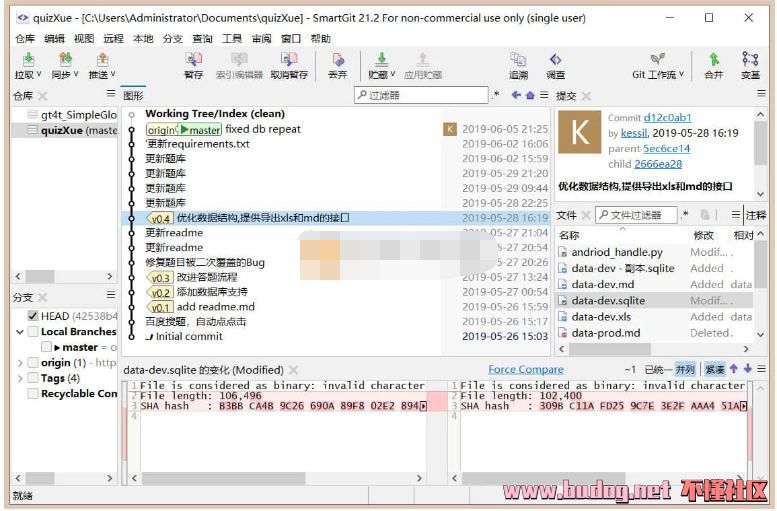Viewport: 777px width, 511px height.
Task: Click the Merge (合并) toolbar icon
Action: (714, 59)
